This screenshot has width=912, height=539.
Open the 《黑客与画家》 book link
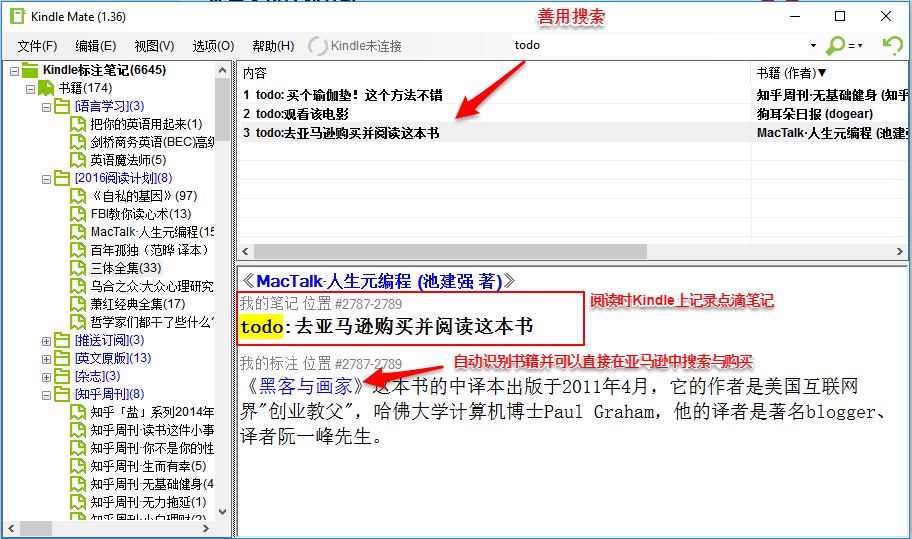coord(305,386)
